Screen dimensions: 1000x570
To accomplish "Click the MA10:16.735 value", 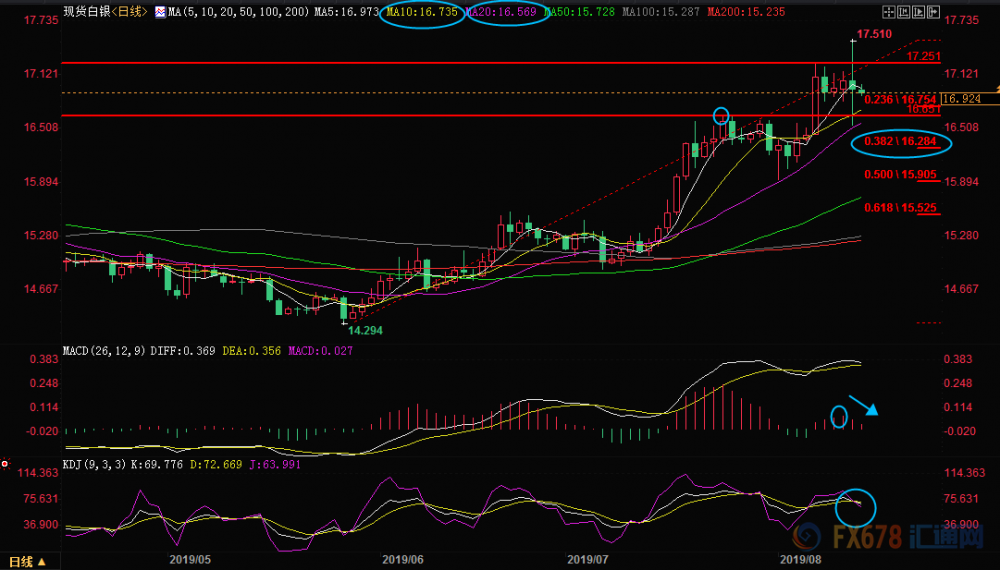I will pyautogui.click(x=422, y=12).
